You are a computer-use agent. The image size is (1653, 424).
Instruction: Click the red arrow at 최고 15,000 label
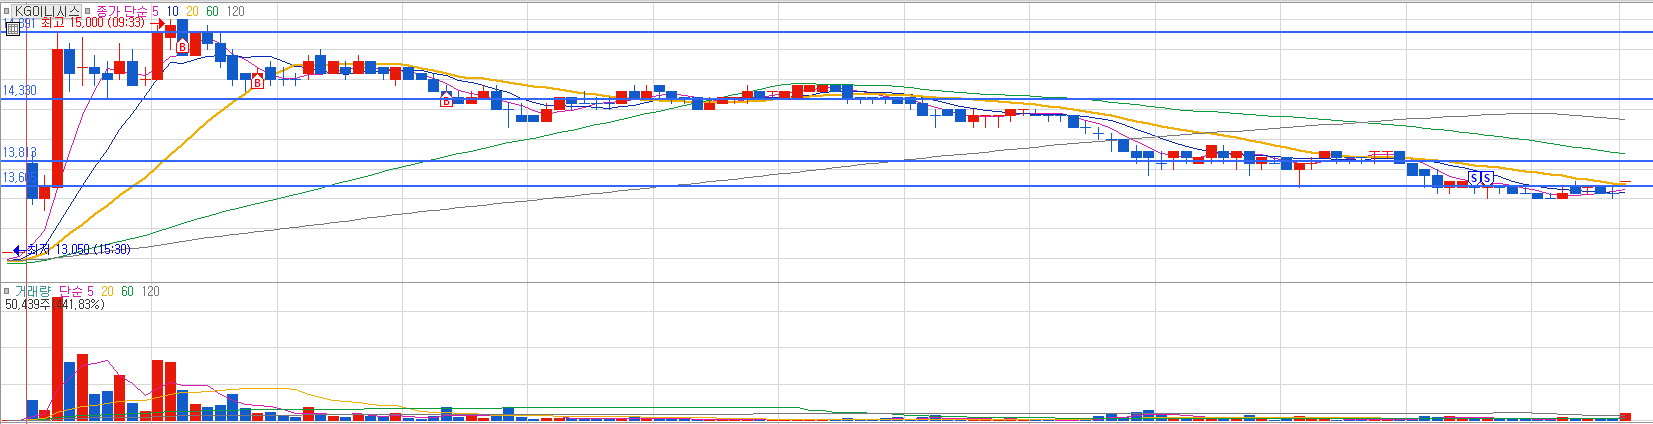click(158, 22)
